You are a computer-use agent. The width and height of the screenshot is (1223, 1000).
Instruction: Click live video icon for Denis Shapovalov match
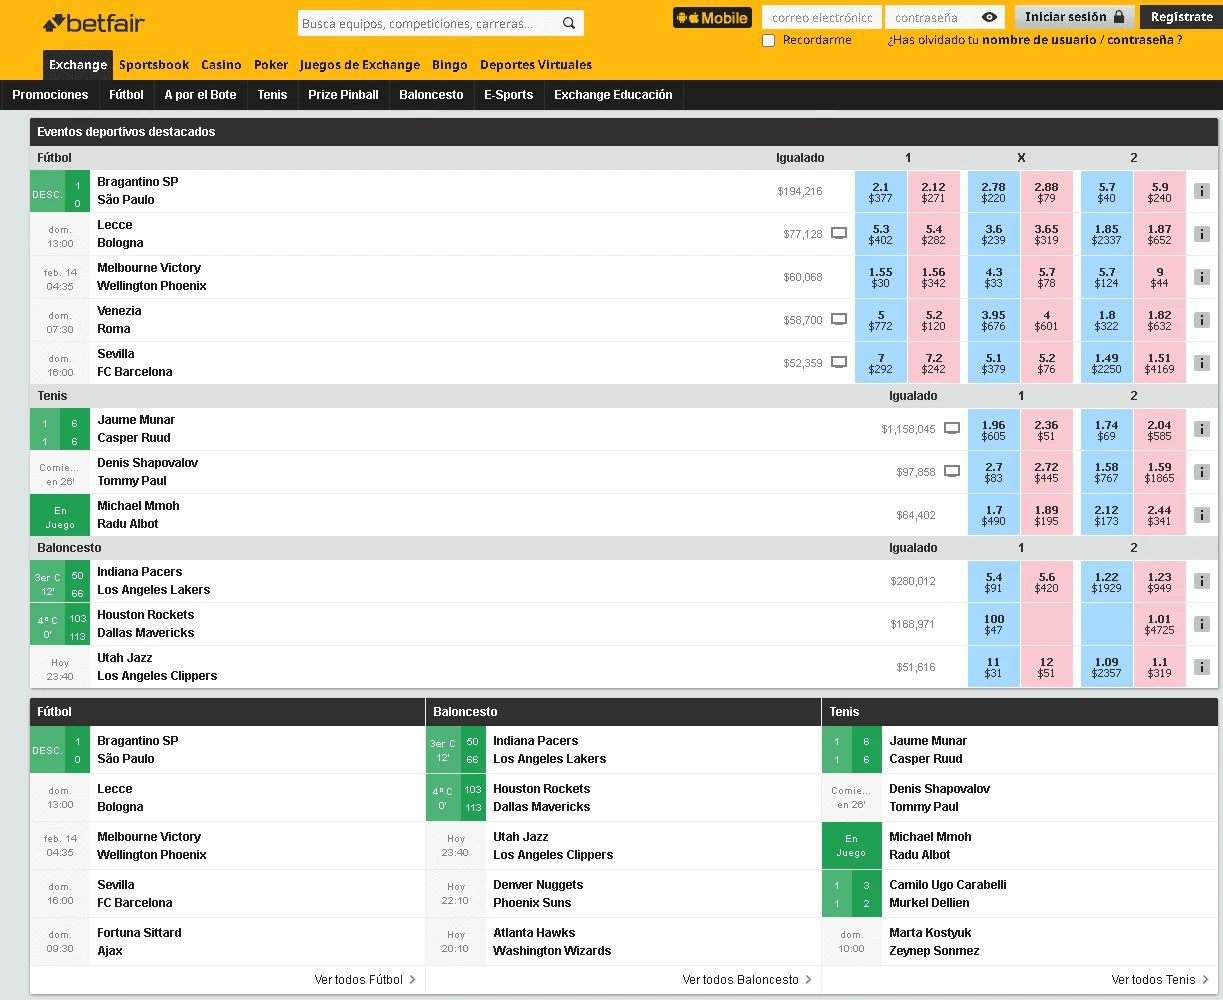pyautogui.click(x=952, y=472)
